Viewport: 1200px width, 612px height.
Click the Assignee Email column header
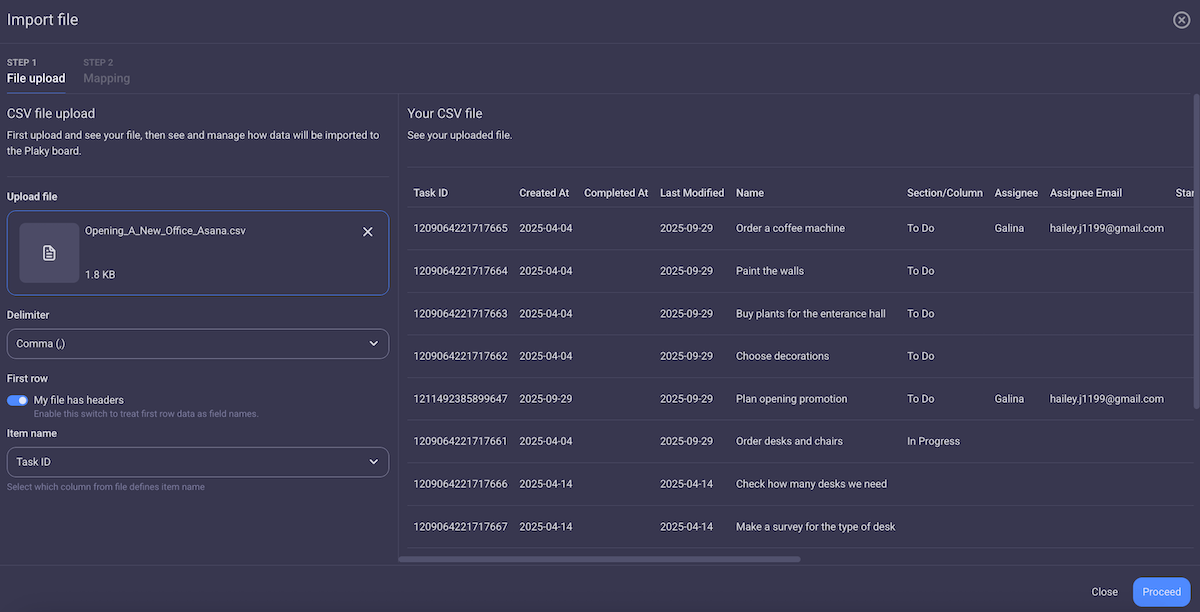(x=1087, y=192)
